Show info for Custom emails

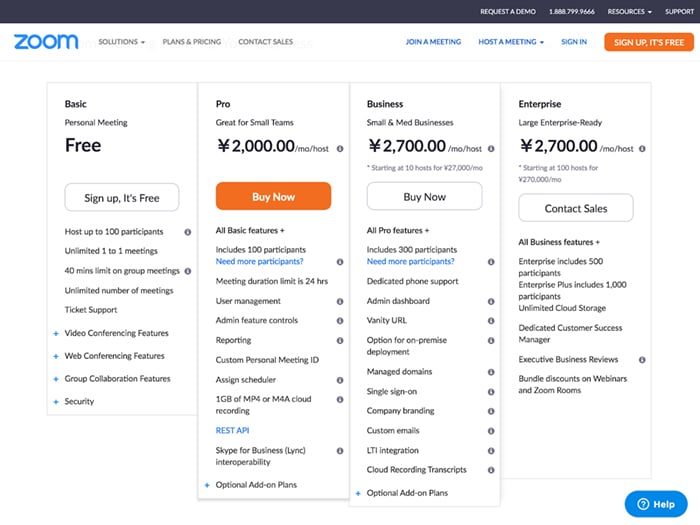(491, 431)
